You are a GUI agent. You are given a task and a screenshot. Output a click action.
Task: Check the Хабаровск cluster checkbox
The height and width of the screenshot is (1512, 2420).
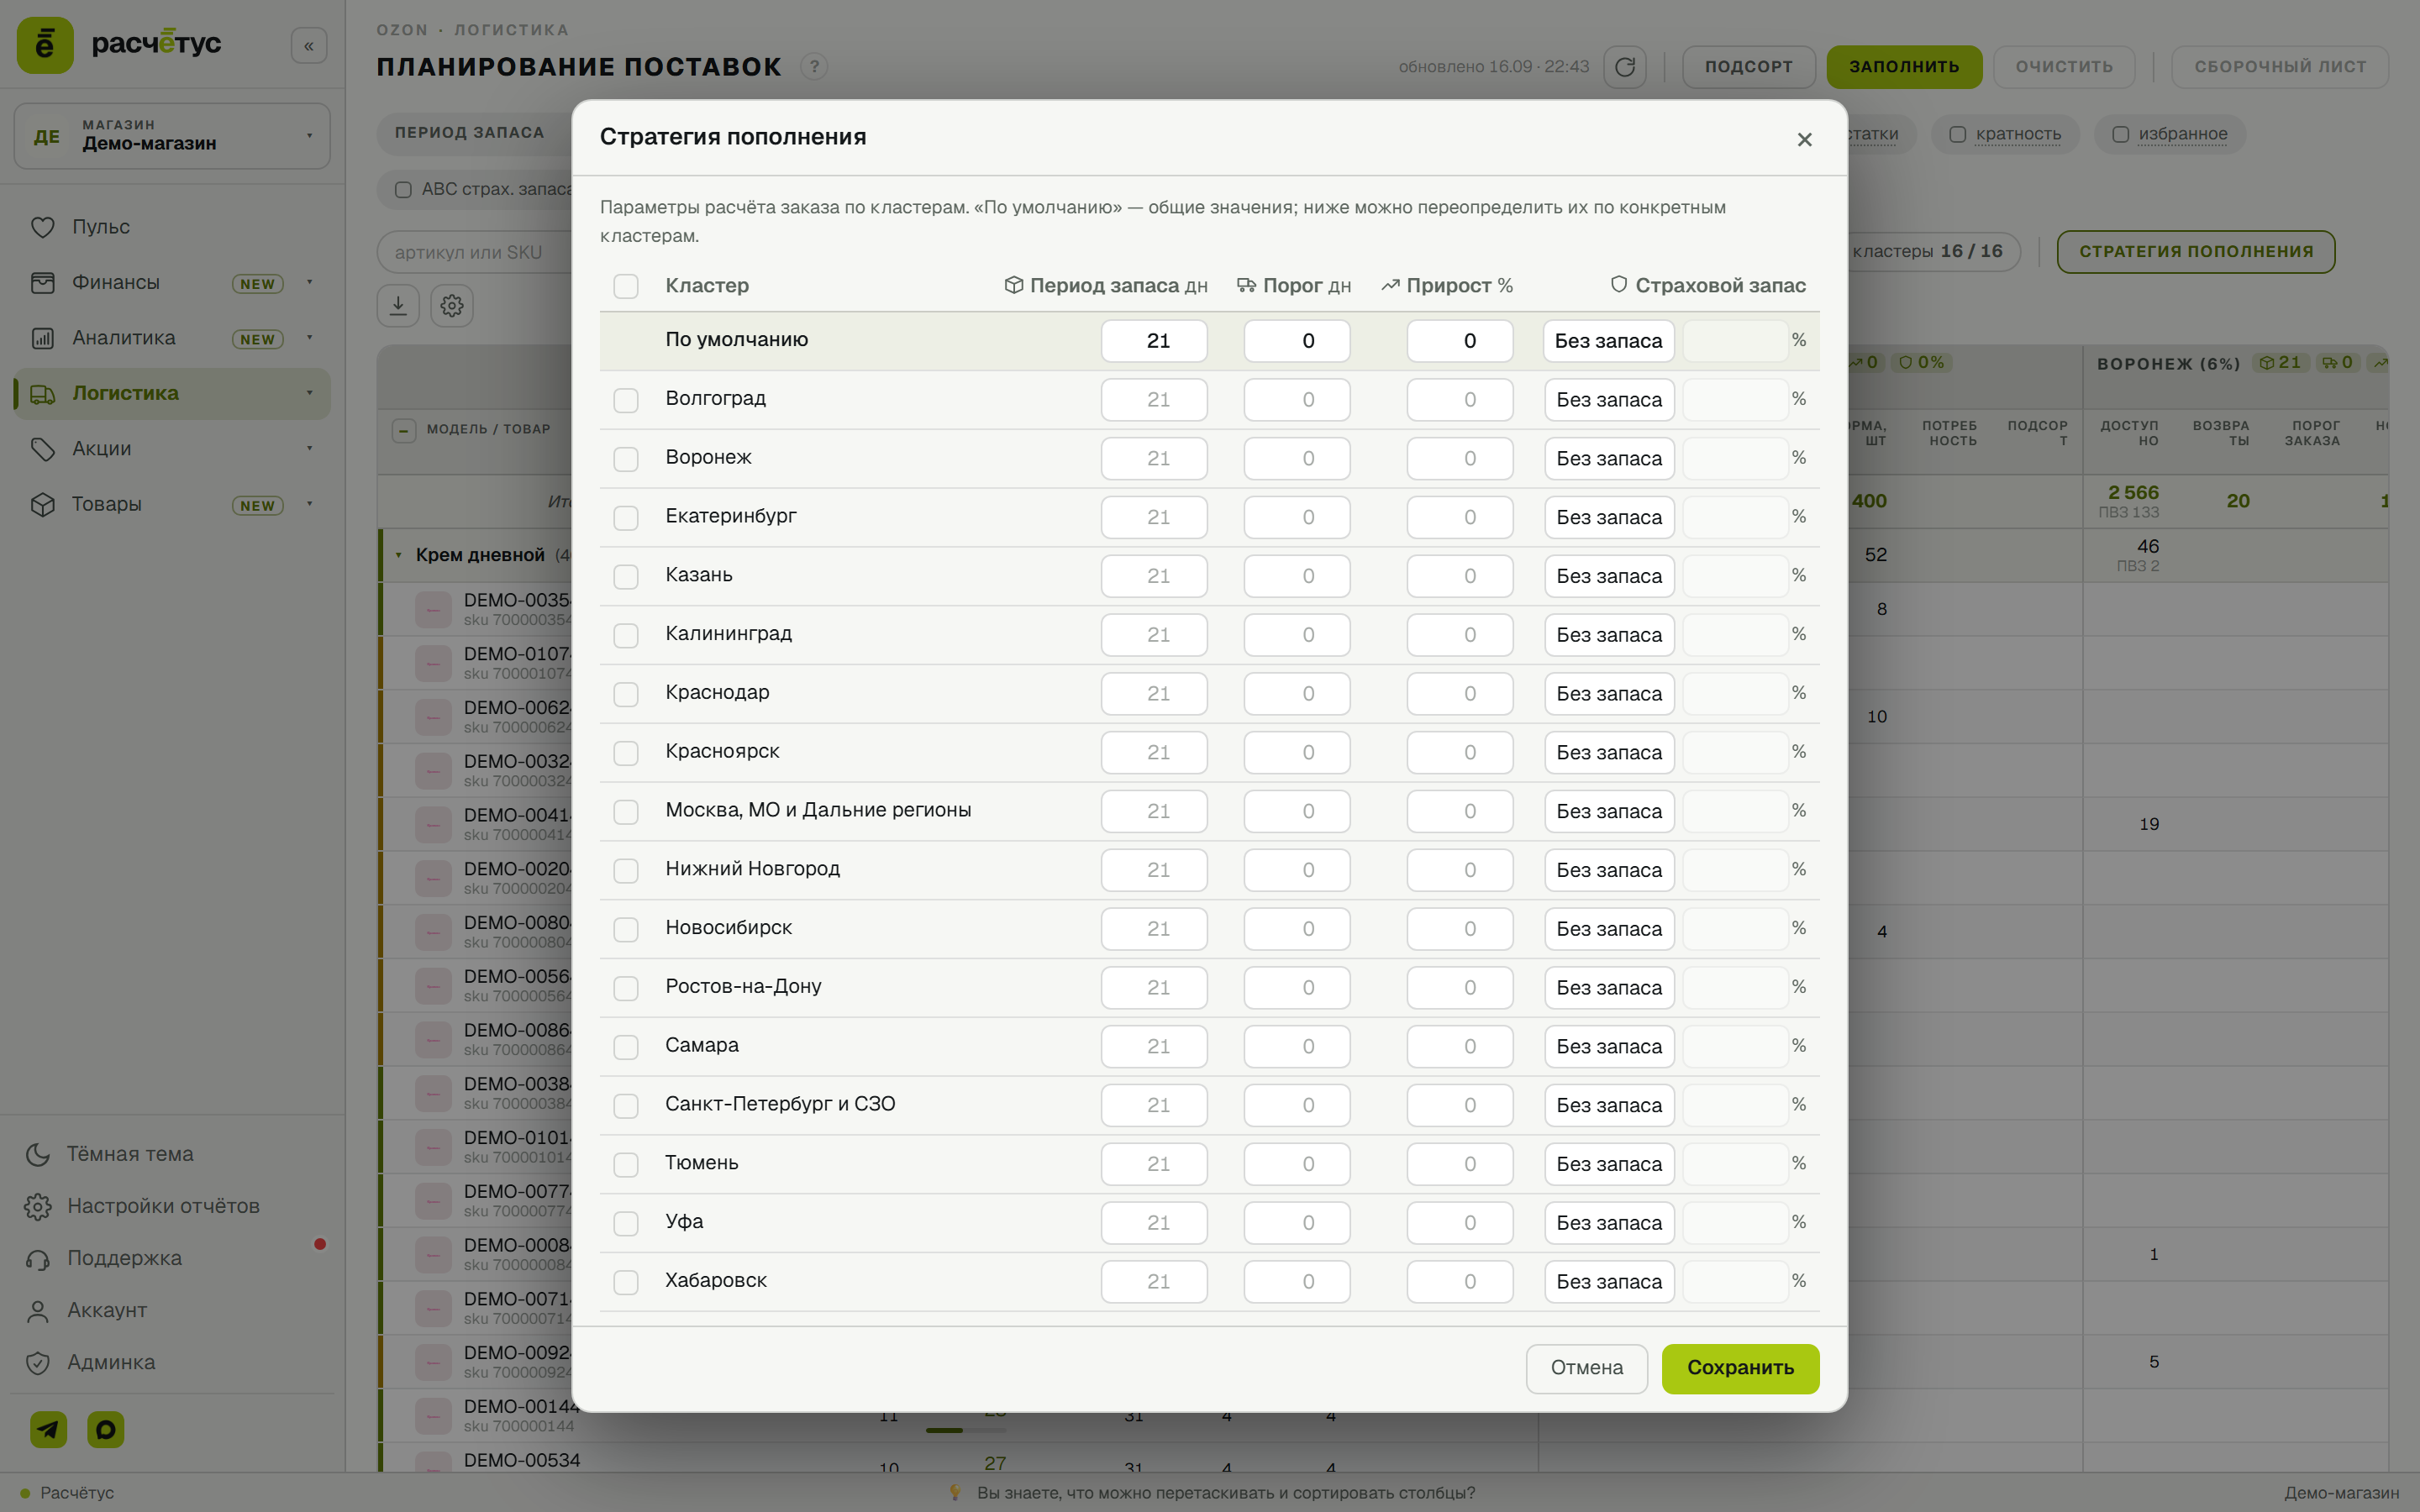coord(626,1282)
